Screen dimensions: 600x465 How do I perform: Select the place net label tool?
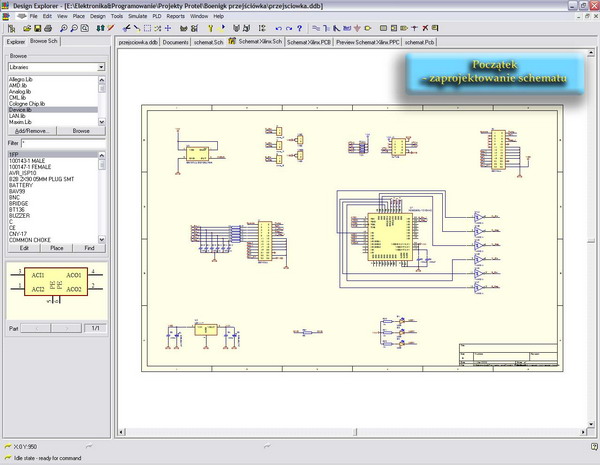click(x=347, y=28)
